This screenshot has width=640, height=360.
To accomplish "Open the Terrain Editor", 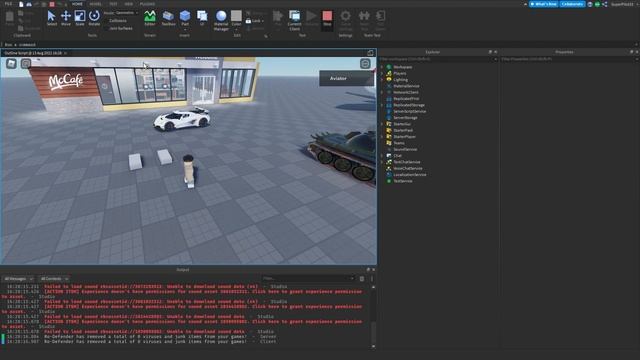I will [150, 18].
